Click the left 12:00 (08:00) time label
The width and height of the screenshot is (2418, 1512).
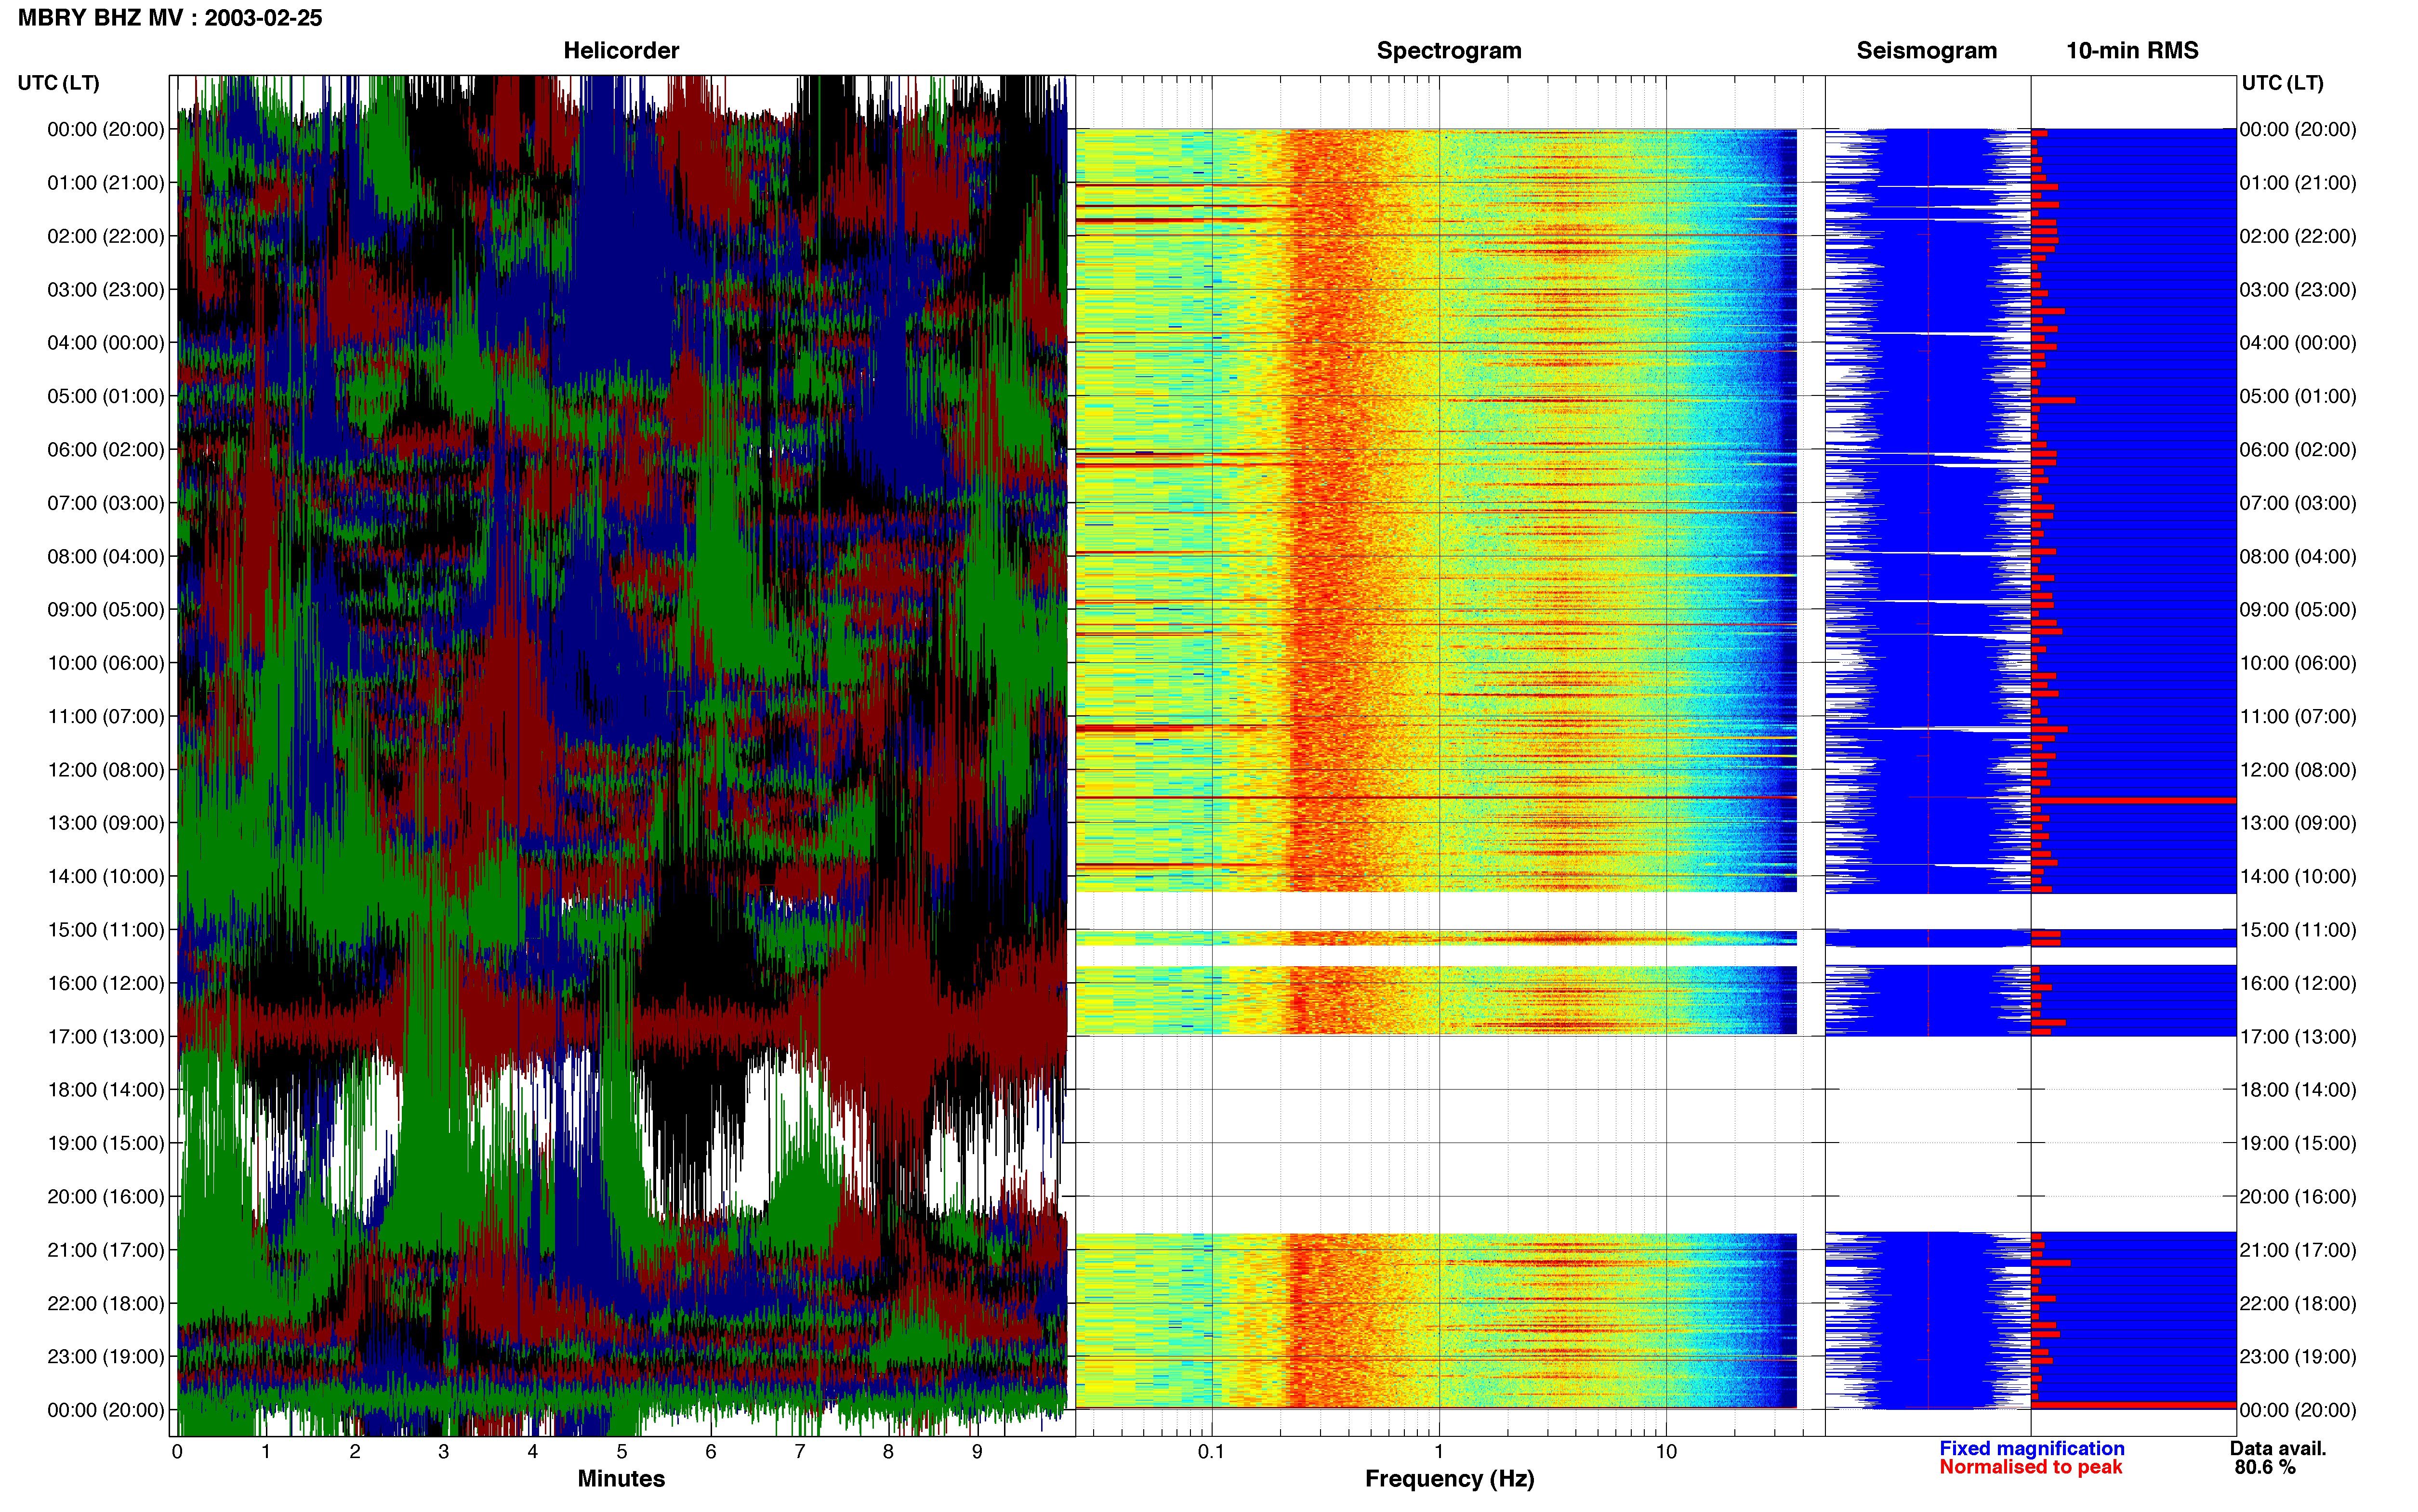click(x=106, y=770)
